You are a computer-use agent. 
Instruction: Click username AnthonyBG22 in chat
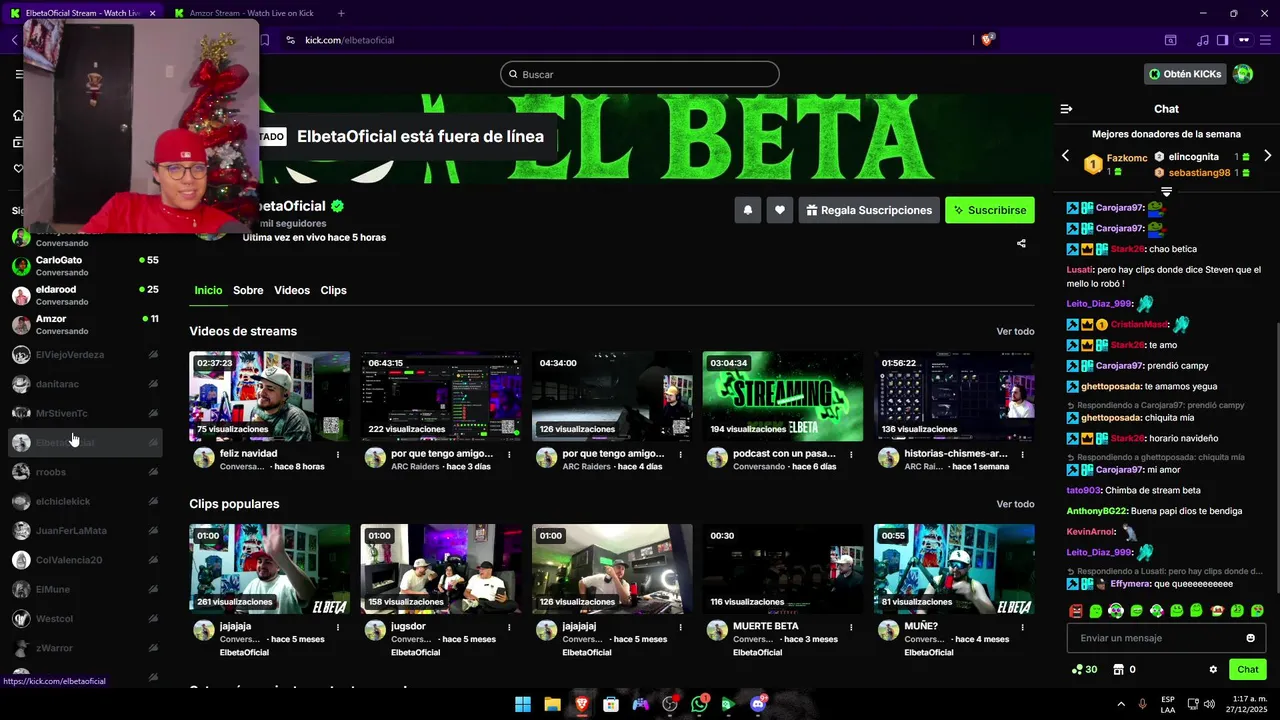(x=1097, y=511)
